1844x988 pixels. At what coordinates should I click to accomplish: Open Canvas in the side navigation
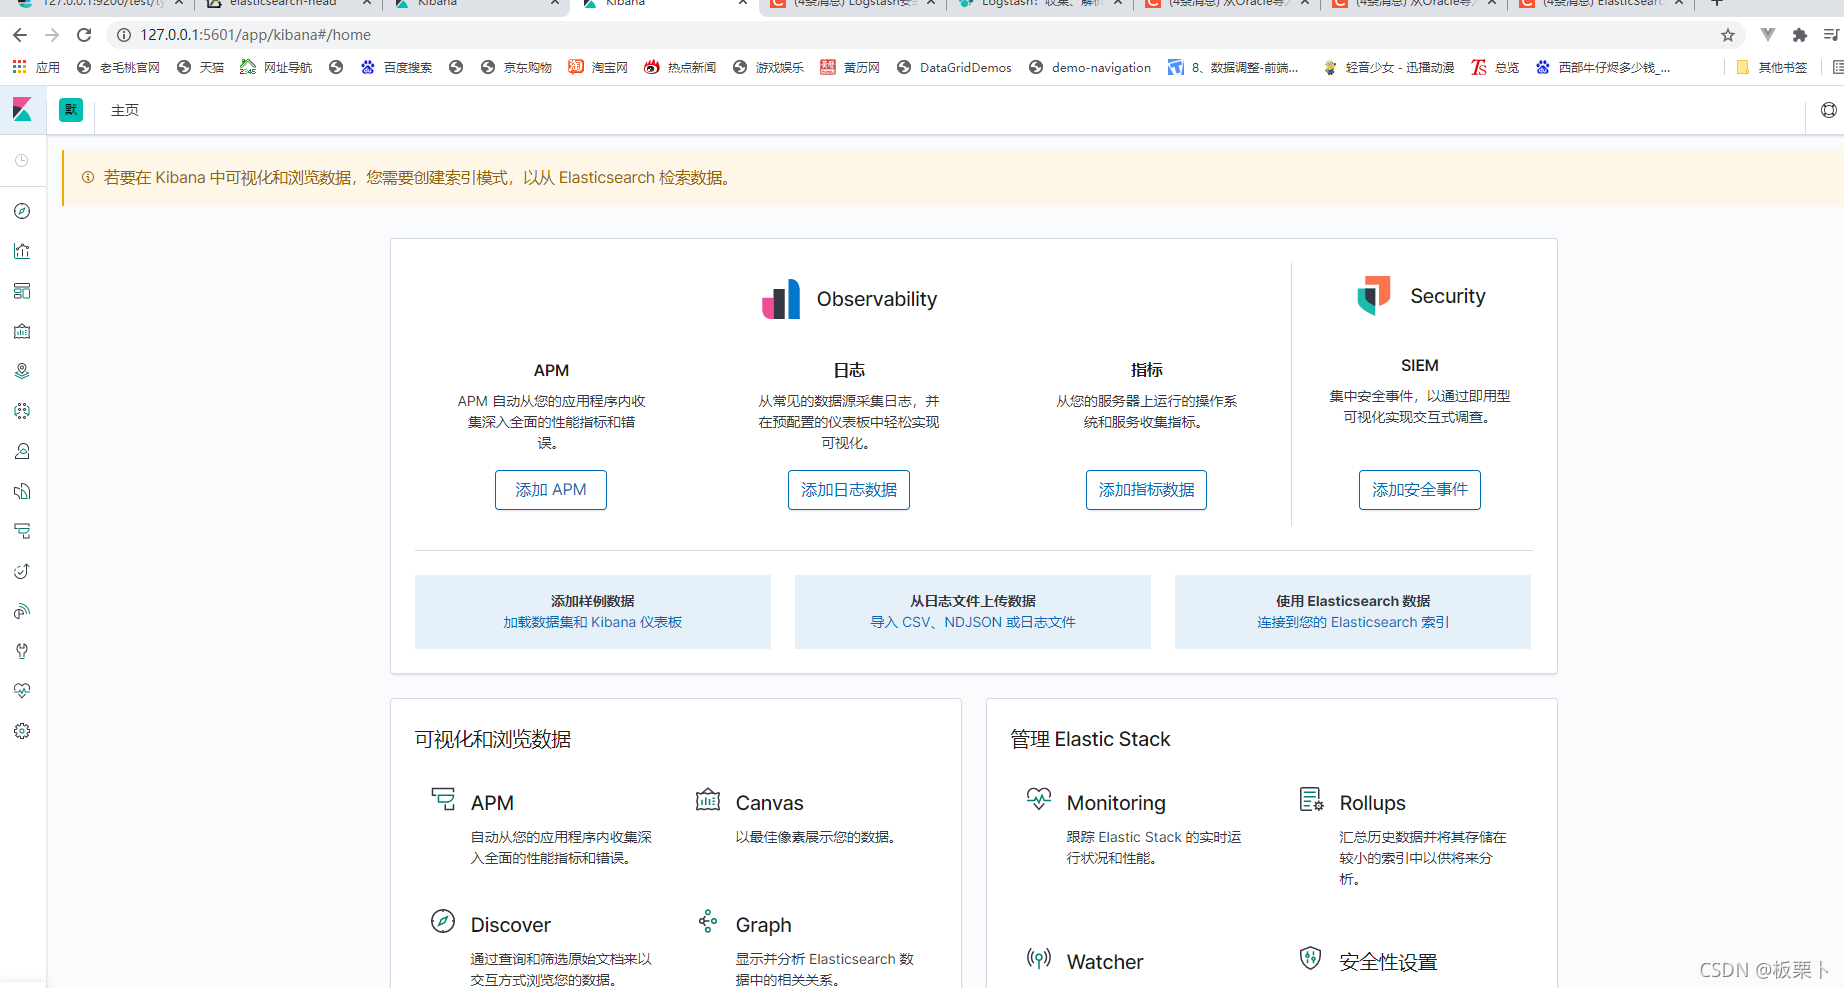(22, 331)
